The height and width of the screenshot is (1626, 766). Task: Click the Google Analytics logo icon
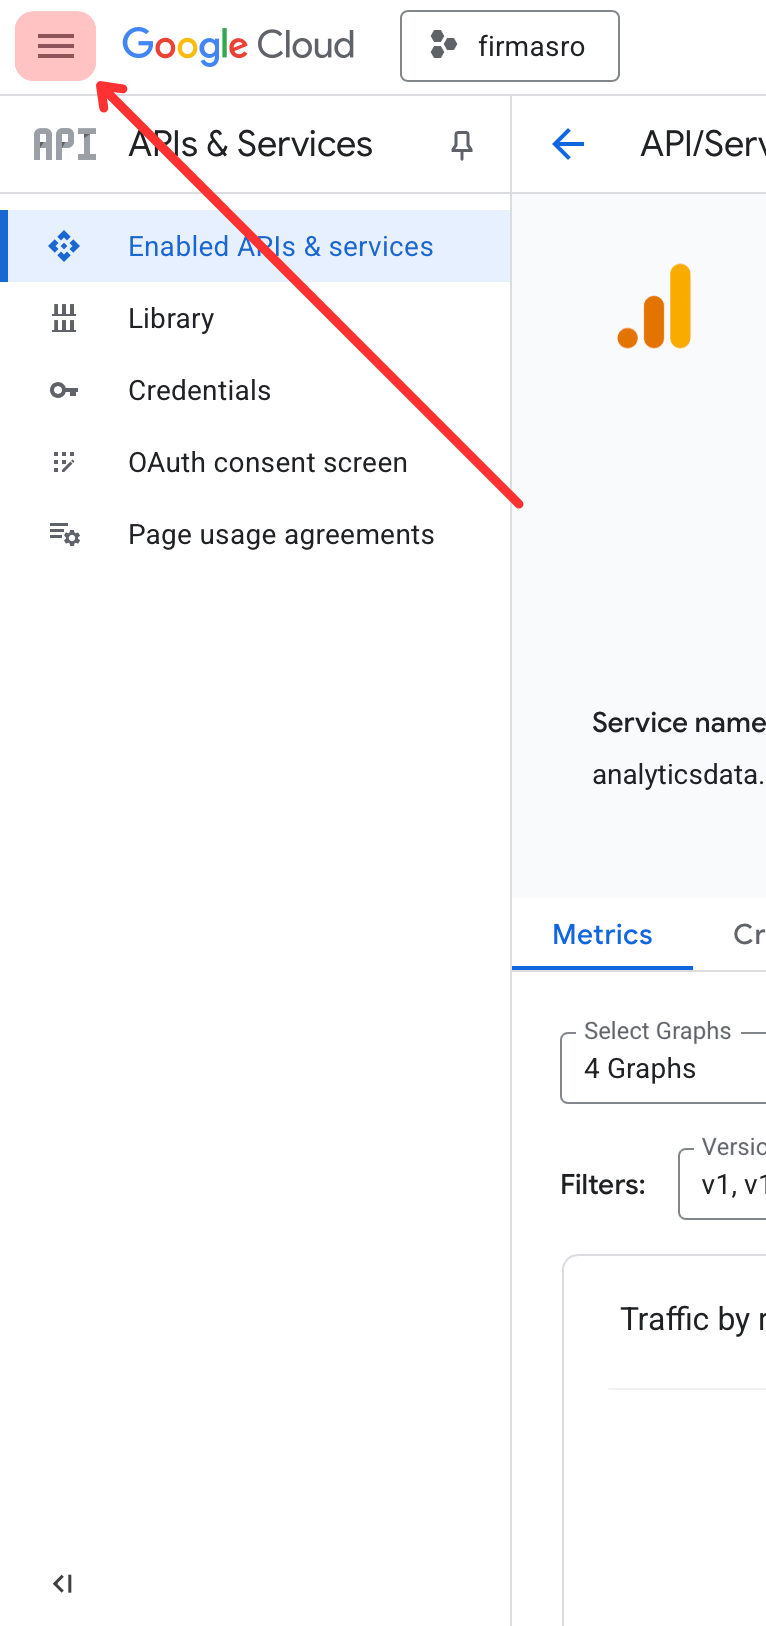pos(655,306)
